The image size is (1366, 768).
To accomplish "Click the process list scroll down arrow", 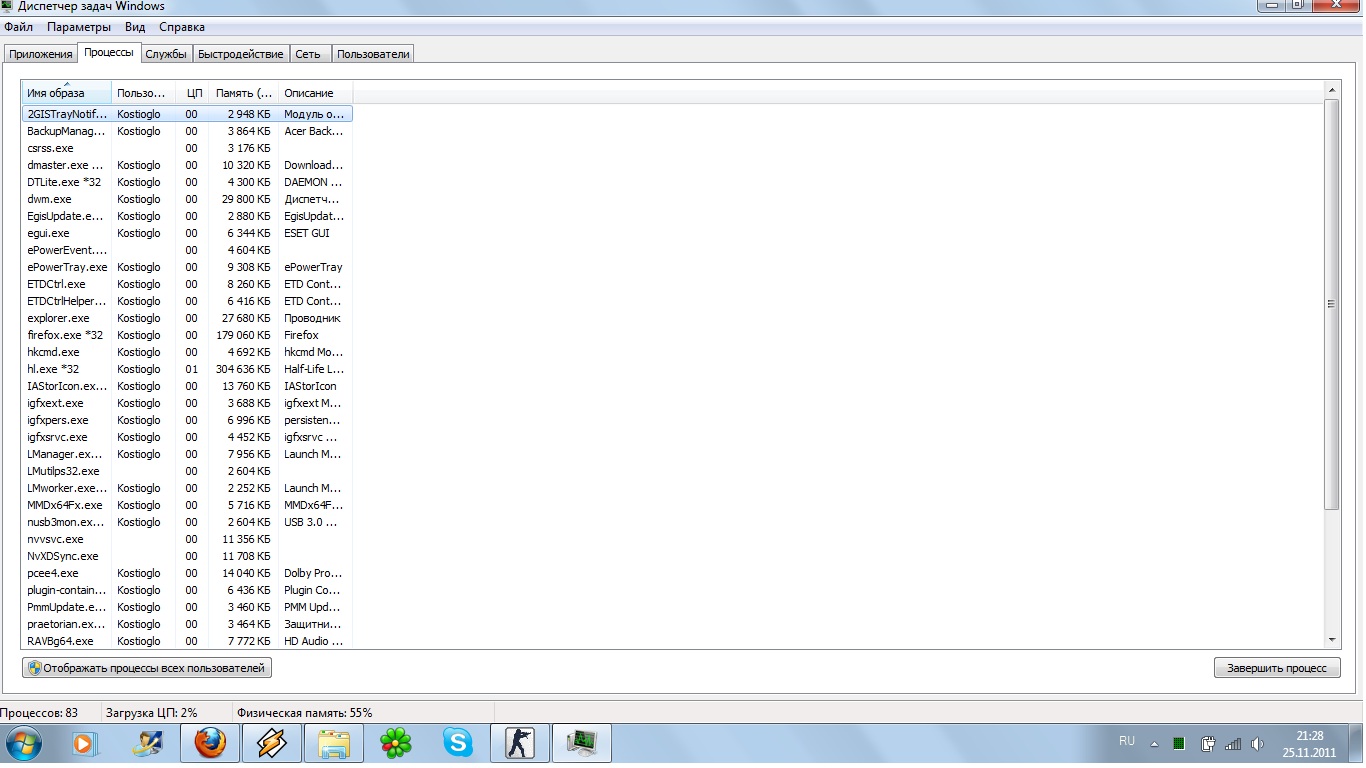I will click(x=1332, y=640).
